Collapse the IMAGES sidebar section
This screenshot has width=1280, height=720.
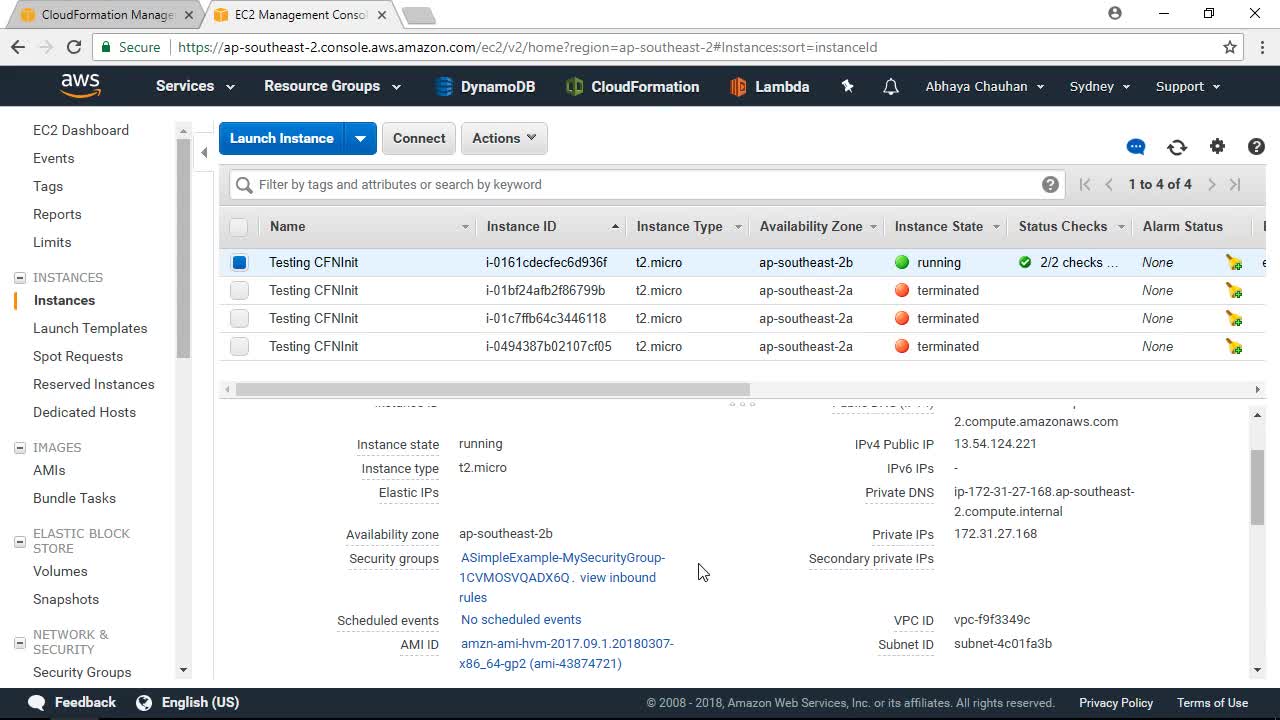click(x=19, y=448)
